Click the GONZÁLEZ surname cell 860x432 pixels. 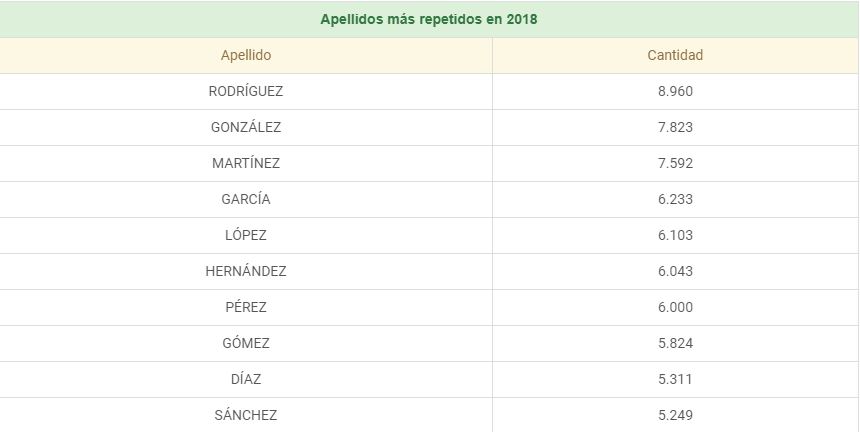click(246, 127)
